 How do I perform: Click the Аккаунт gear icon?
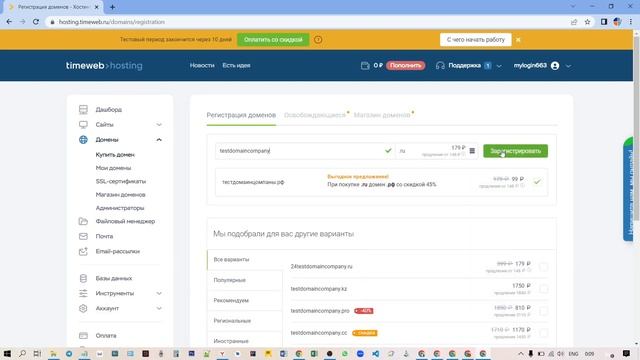pos(83,308)
